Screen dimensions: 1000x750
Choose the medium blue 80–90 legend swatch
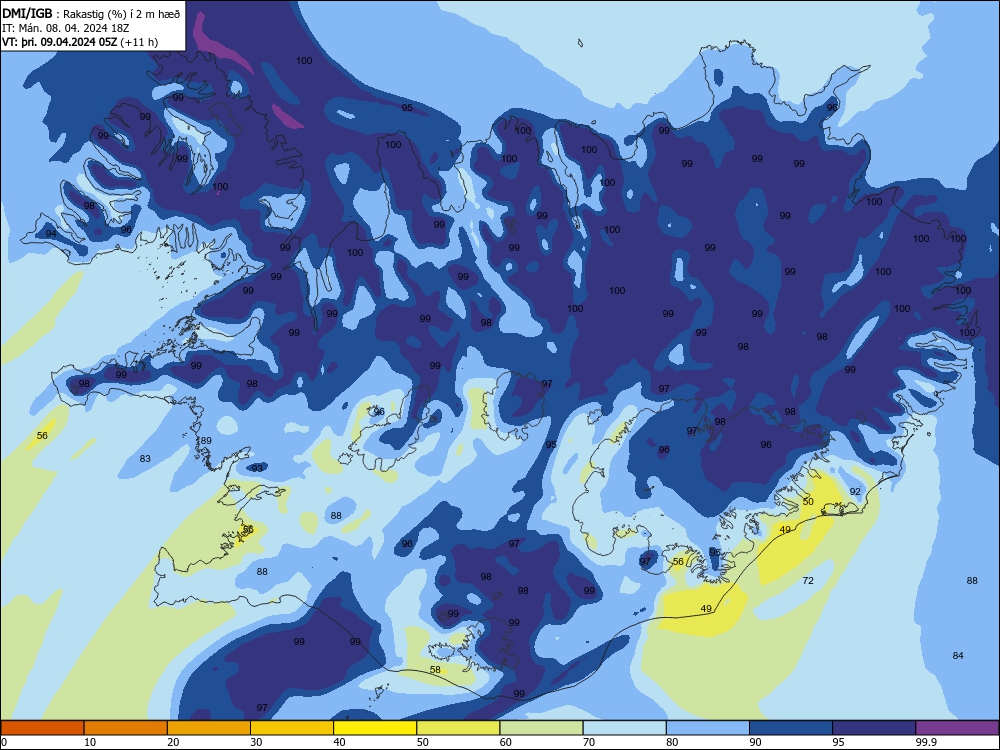708,728
